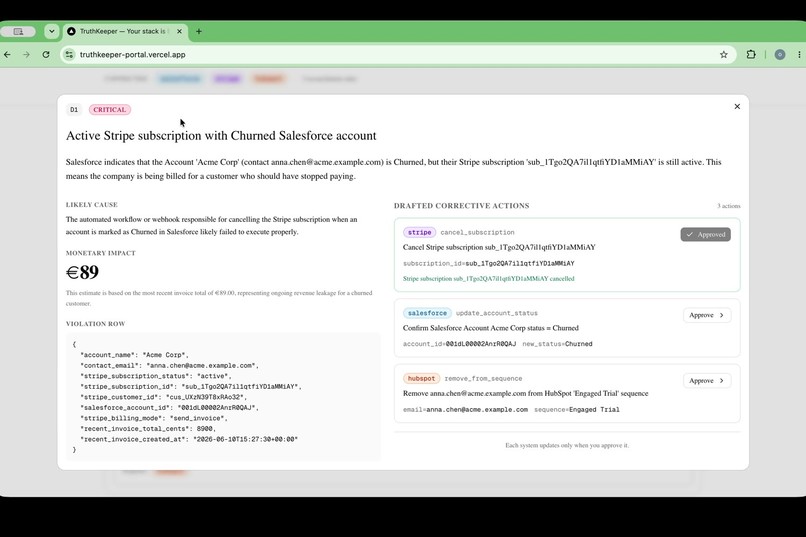Click the LIKELY CAUSE heading
The image size is (806, 537).
(x=91, y=205)
